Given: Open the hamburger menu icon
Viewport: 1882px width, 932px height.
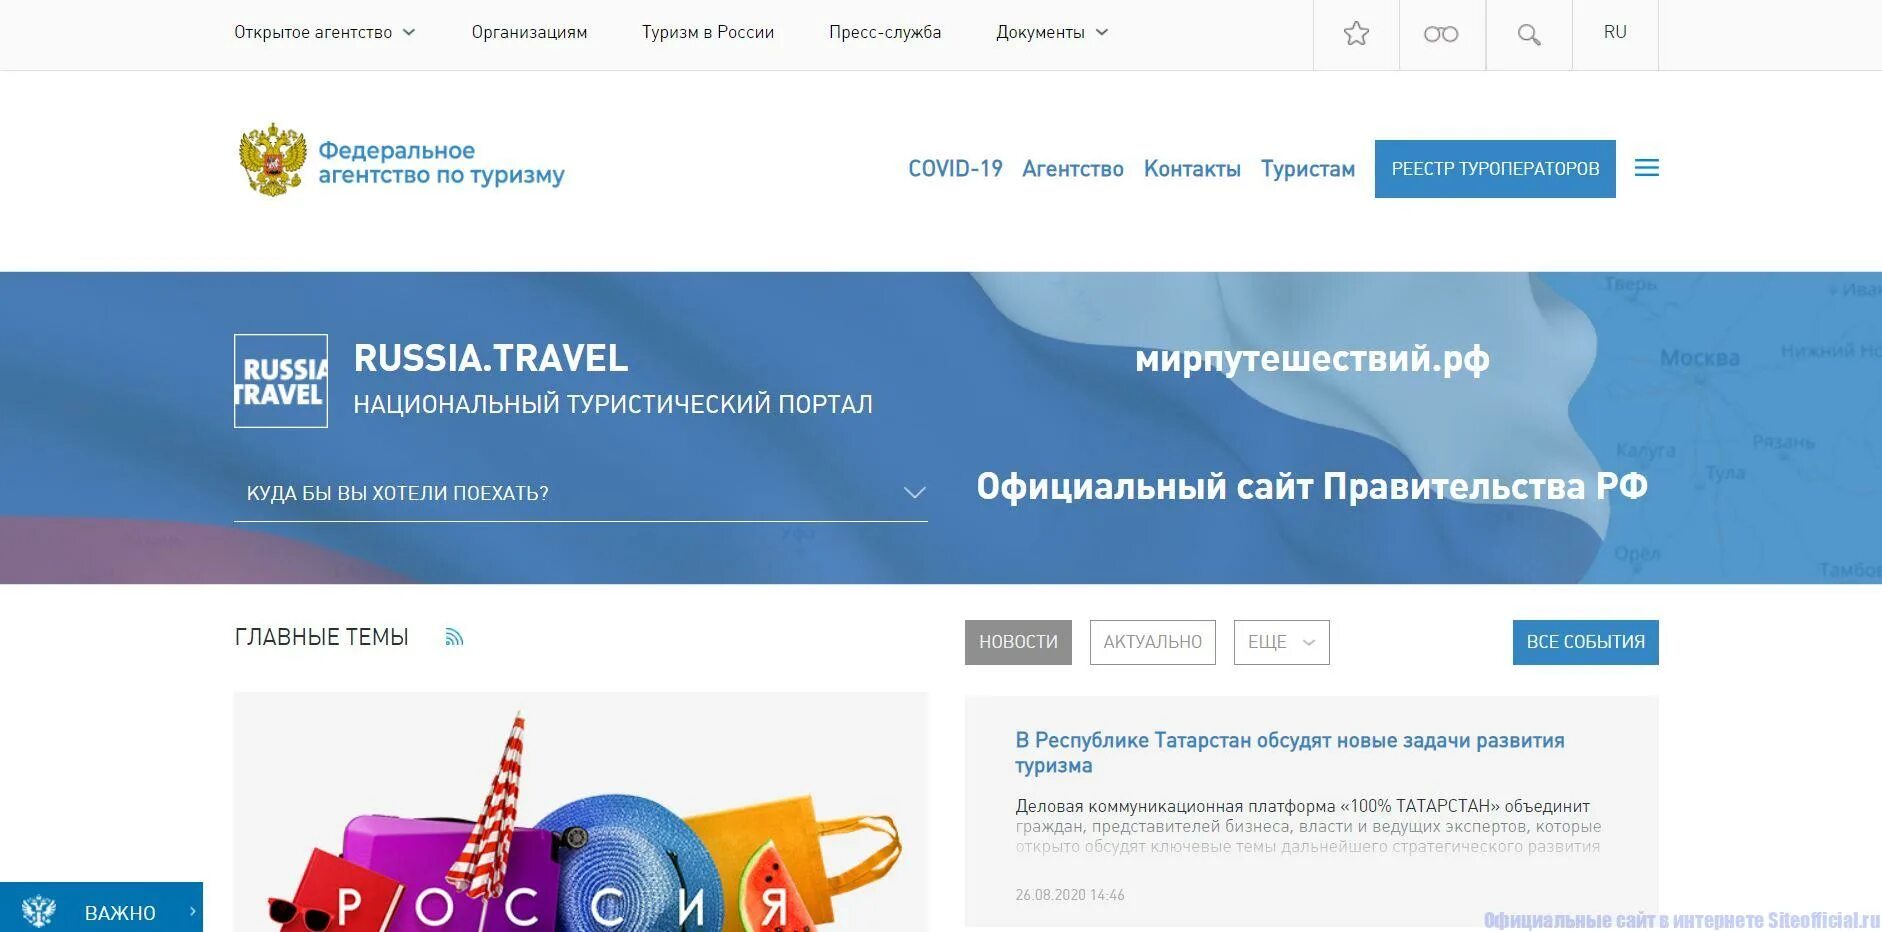Looking at the screenshot, I should coord(1646,168).
